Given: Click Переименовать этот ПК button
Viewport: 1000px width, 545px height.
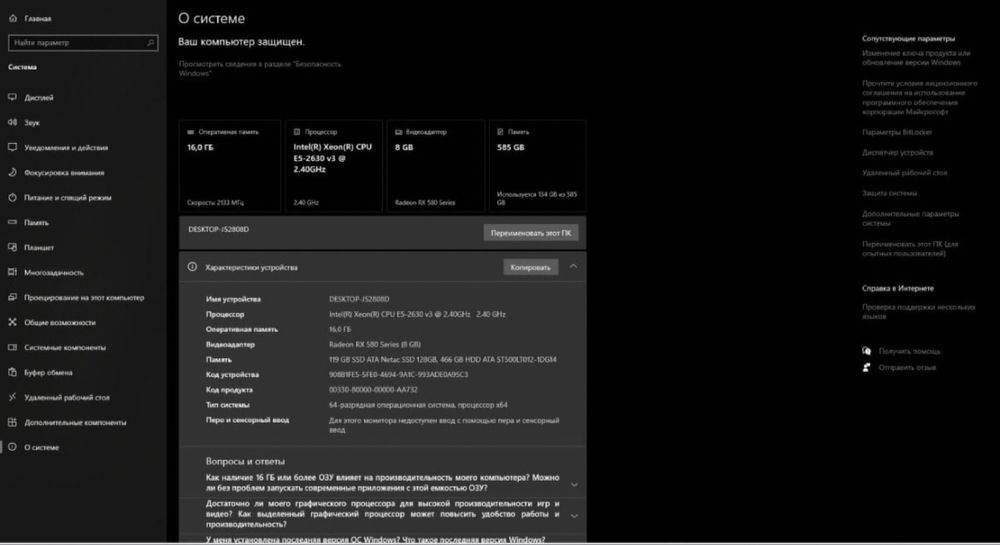Looking at the screenshot, I should click(531, 233).
